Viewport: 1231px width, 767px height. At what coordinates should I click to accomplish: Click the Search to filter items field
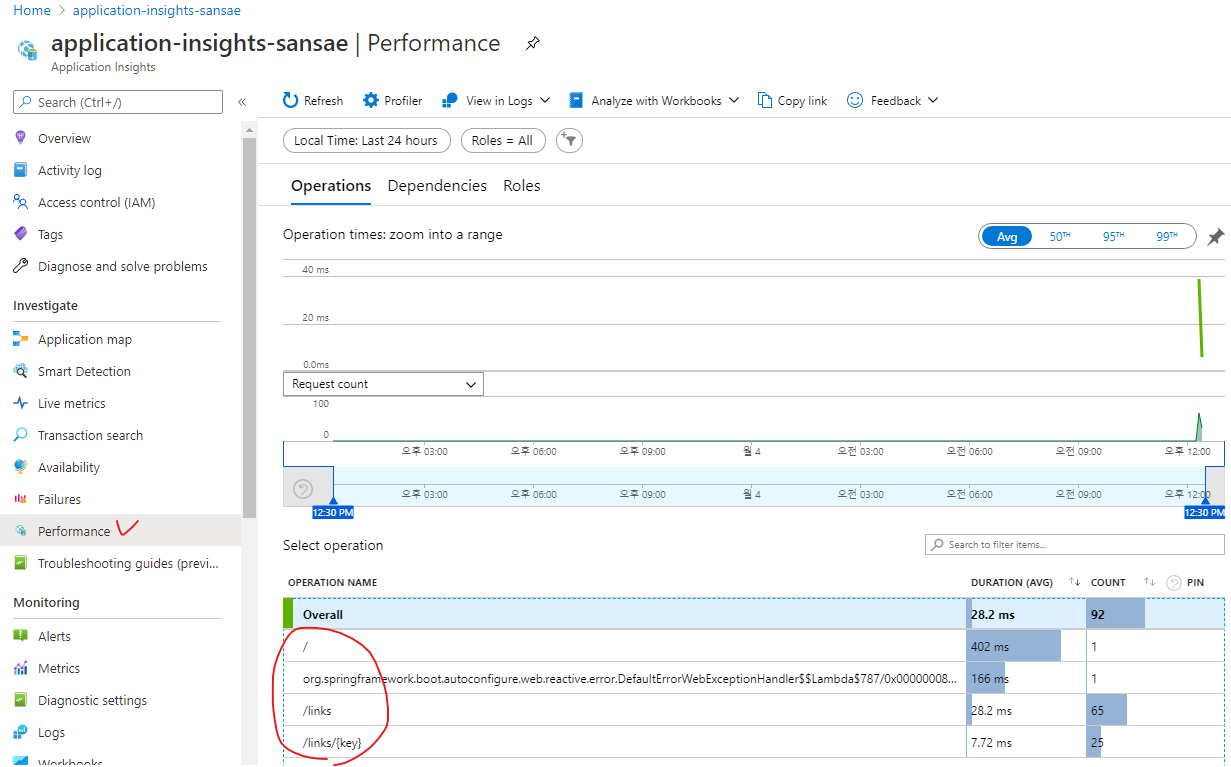click(x=1074, y=544)
